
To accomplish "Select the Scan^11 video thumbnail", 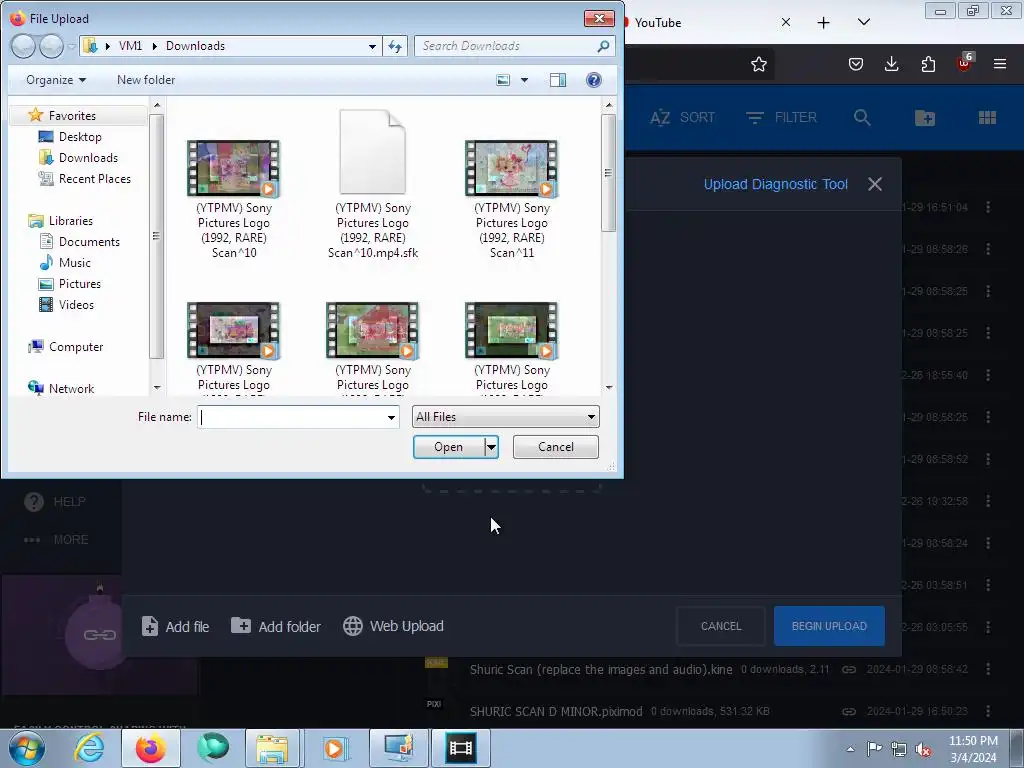I will (512, 168).
